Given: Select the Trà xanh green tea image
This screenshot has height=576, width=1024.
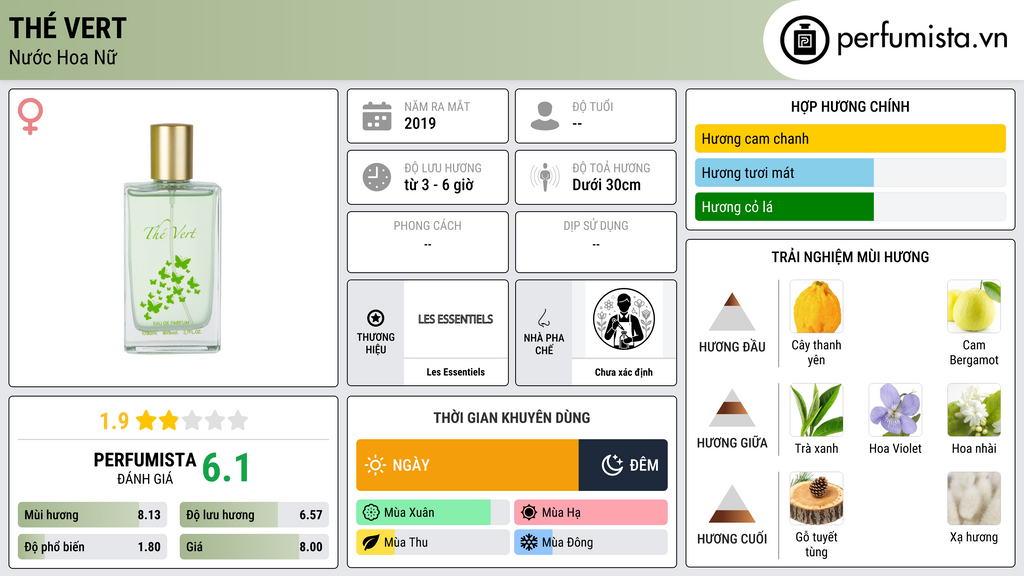Looking at the screenshot, I should 816,410.
